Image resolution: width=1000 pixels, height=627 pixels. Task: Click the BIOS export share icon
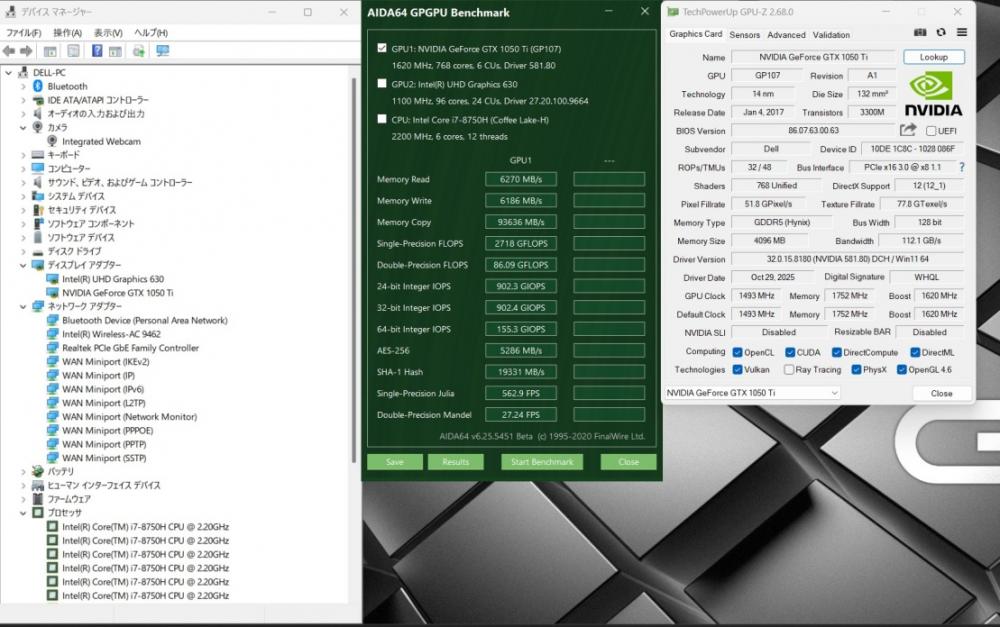point(908,130)
